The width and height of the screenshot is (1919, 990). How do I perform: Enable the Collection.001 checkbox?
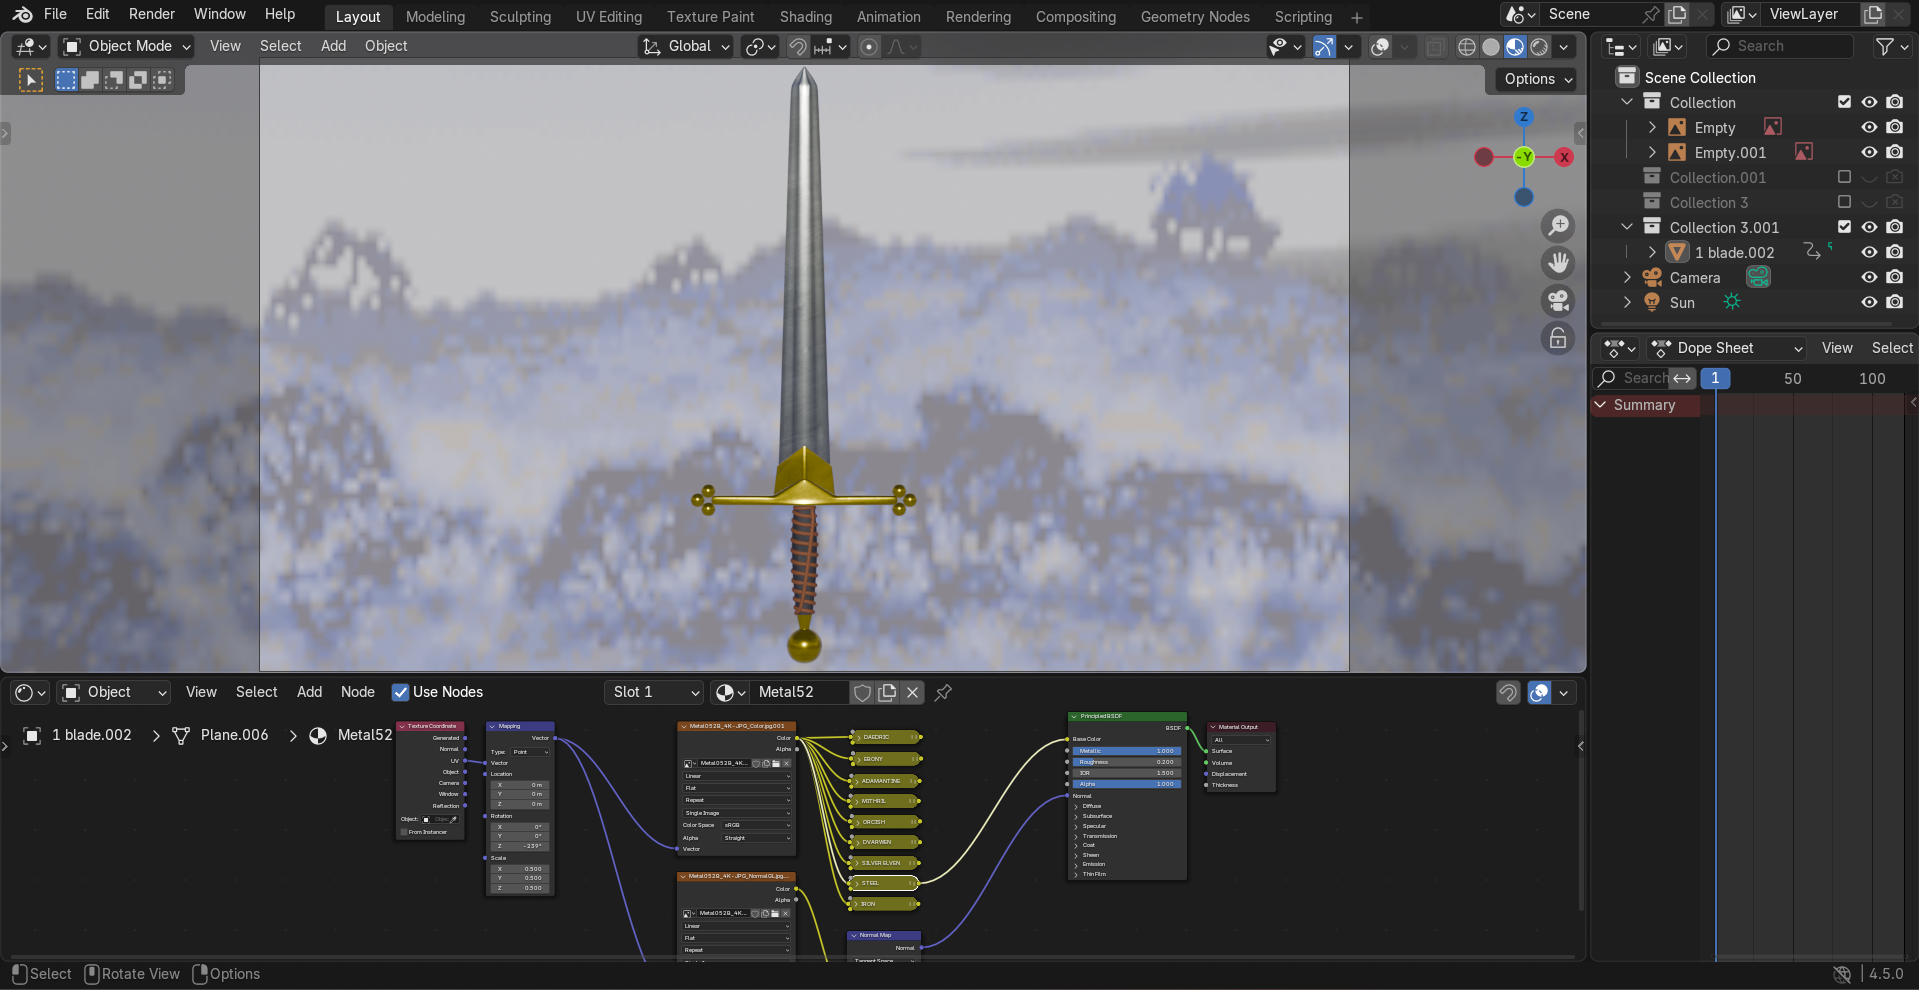(1844, 177)
